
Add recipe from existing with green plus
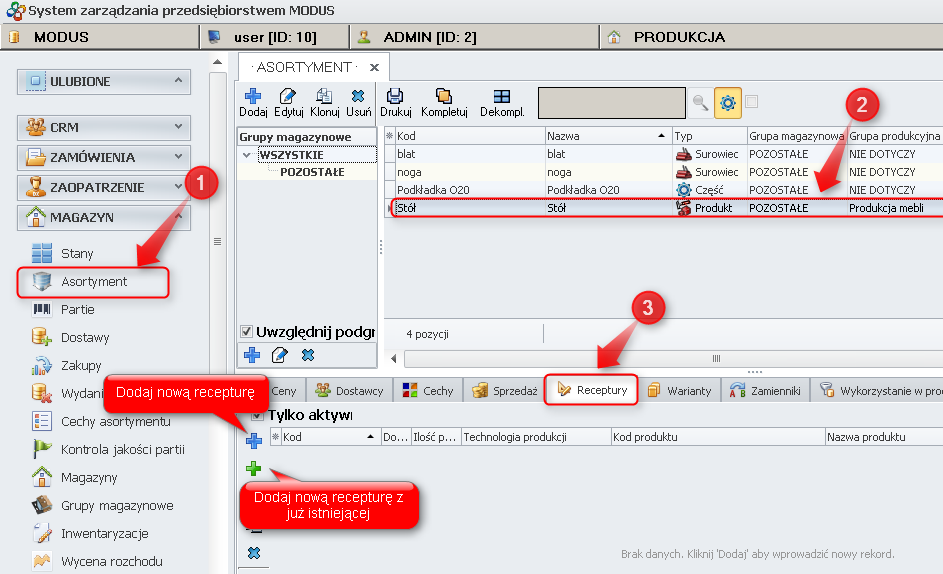pyautogui.click(x=253, y=468)
